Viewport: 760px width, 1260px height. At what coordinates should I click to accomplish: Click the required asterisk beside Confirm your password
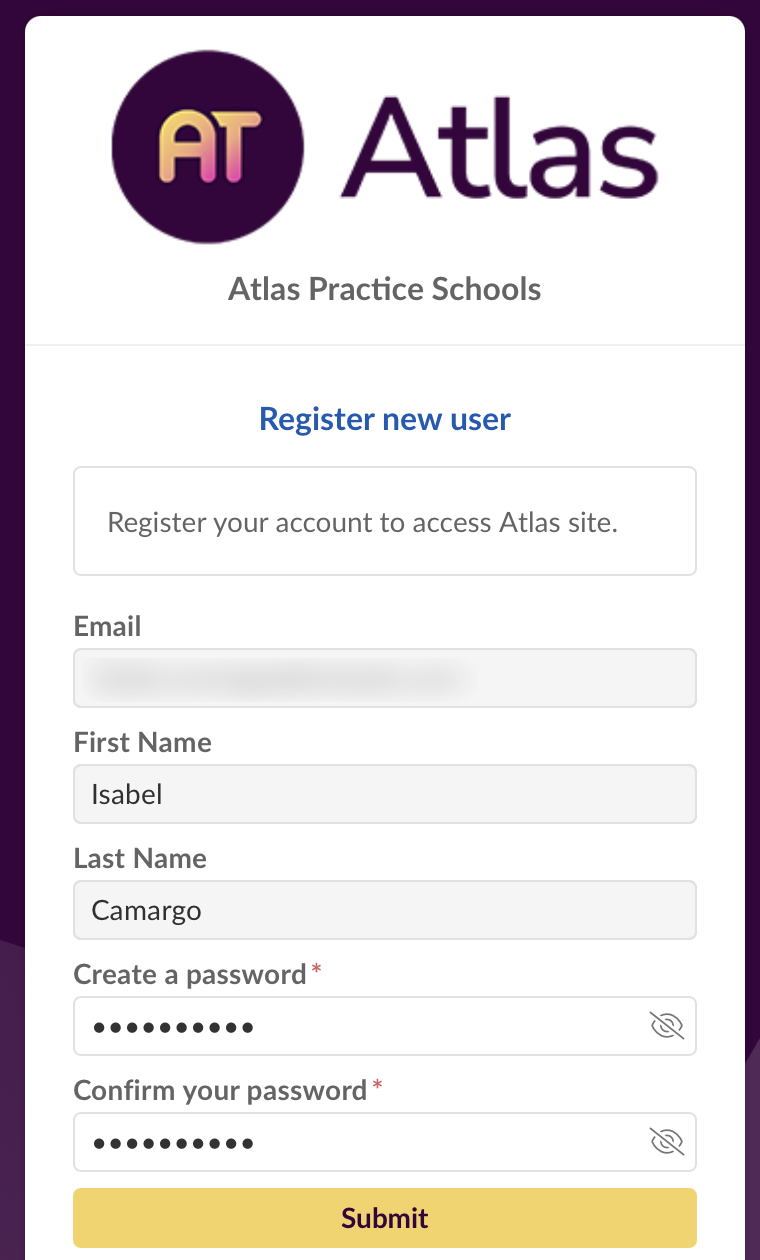(377, 1083)
